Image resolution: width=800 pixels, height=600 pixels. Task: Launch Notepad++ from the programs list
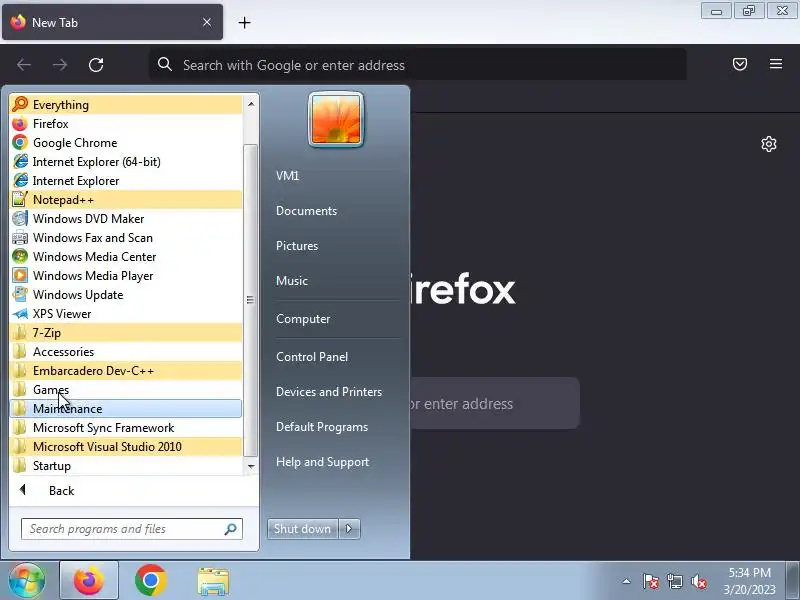coord(126,199)
